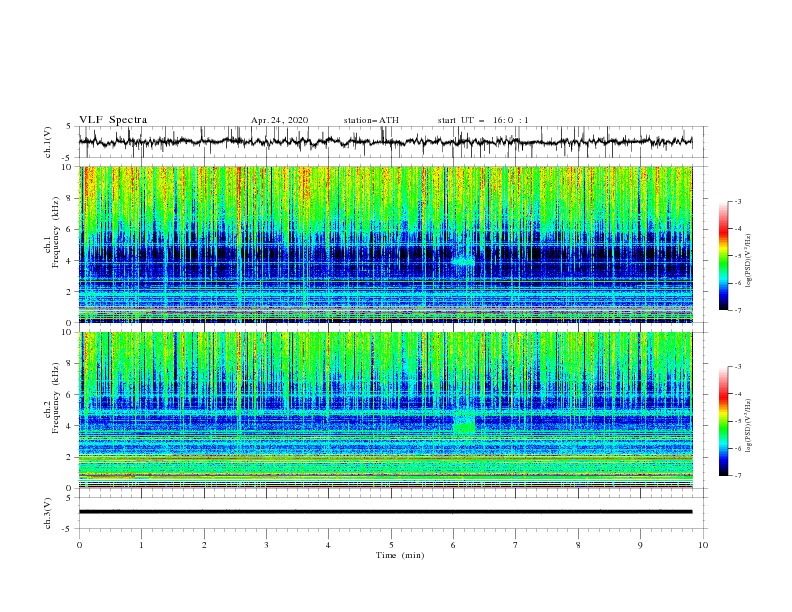Click time axis tick label "0"

(79, 545)
